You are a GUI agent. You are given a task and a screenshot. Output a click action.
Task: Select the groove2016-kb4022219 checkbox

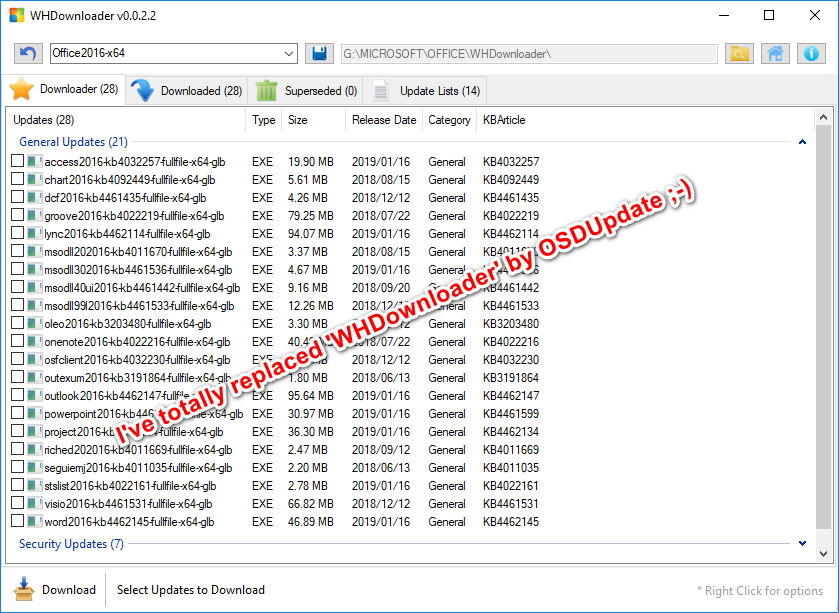[x=18, y=214]
